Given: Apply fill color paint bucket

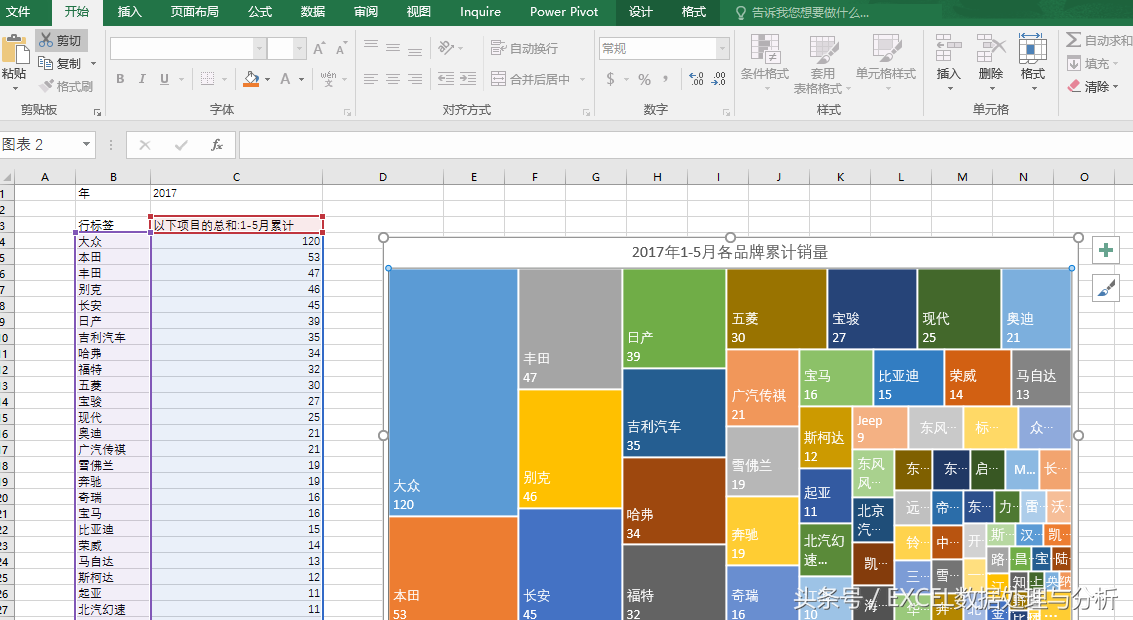Looking at the screenshot, I should [x=251, y=79].
